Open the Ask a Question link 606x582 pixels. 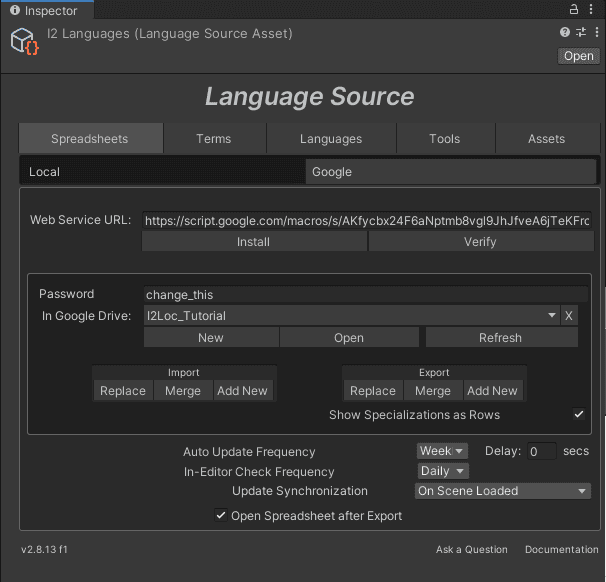pyautogui.click(x=472, y=549)
